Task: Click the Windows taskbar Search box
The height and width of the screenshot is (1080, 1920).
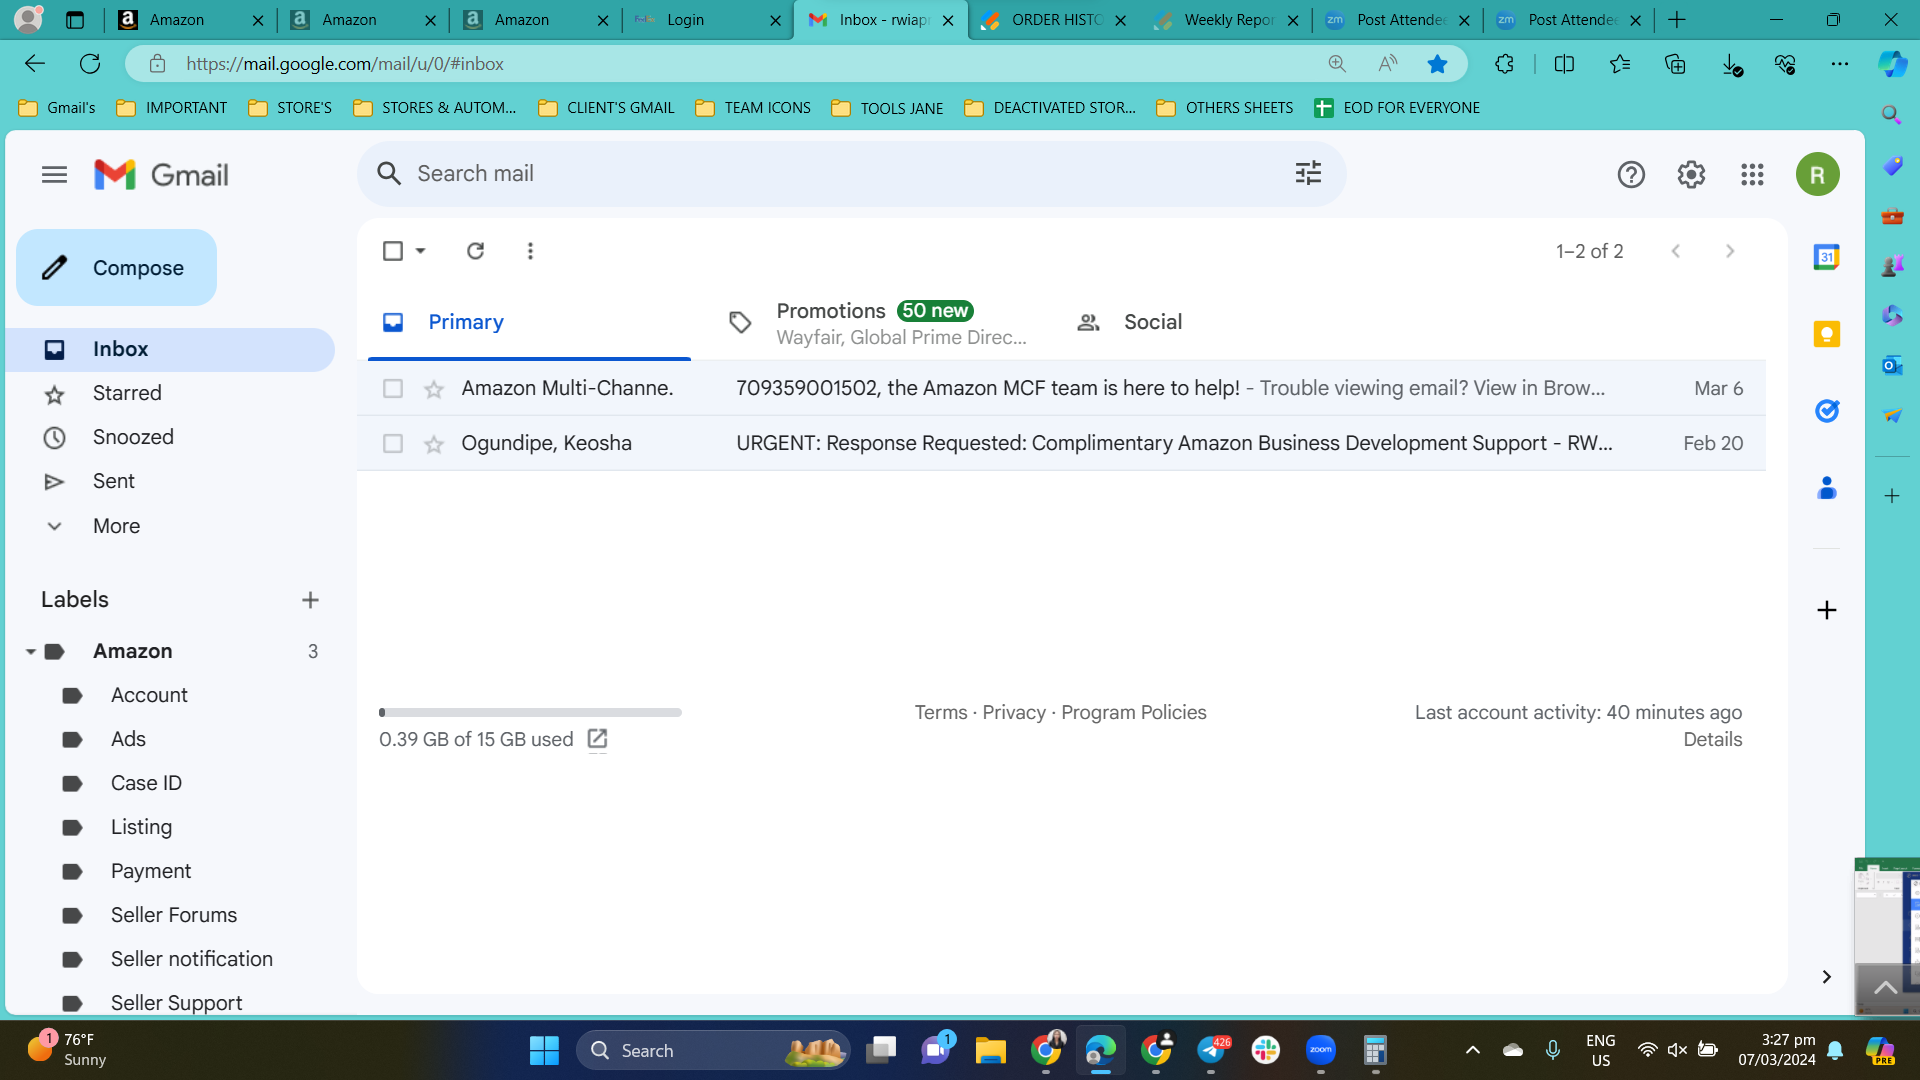Action: [712, 1050]
